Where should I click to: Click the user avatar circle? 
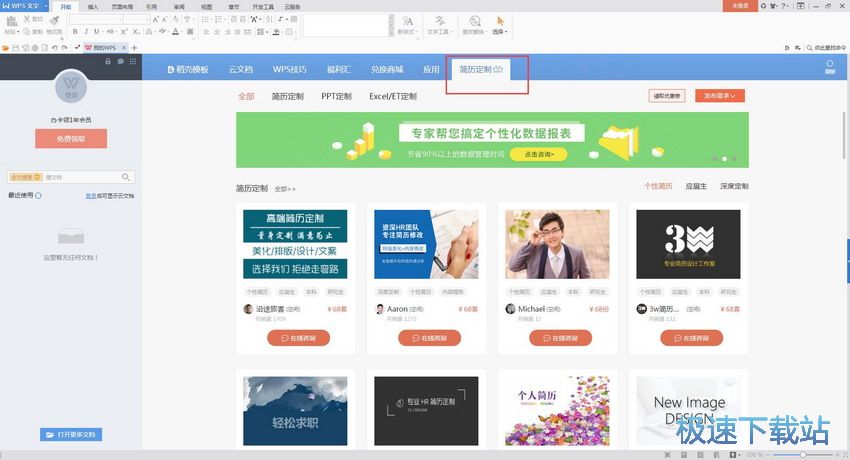pyautogui.click(x=71, y=87)
